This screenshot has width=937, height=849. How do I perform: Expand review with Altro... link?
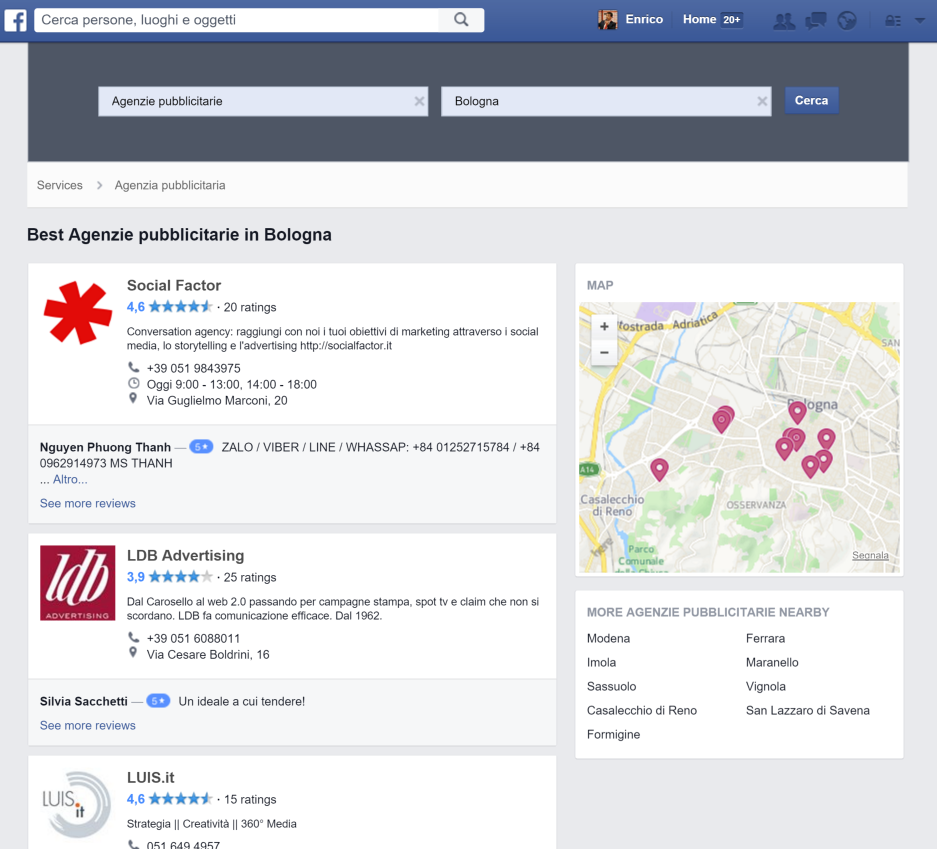70,479
